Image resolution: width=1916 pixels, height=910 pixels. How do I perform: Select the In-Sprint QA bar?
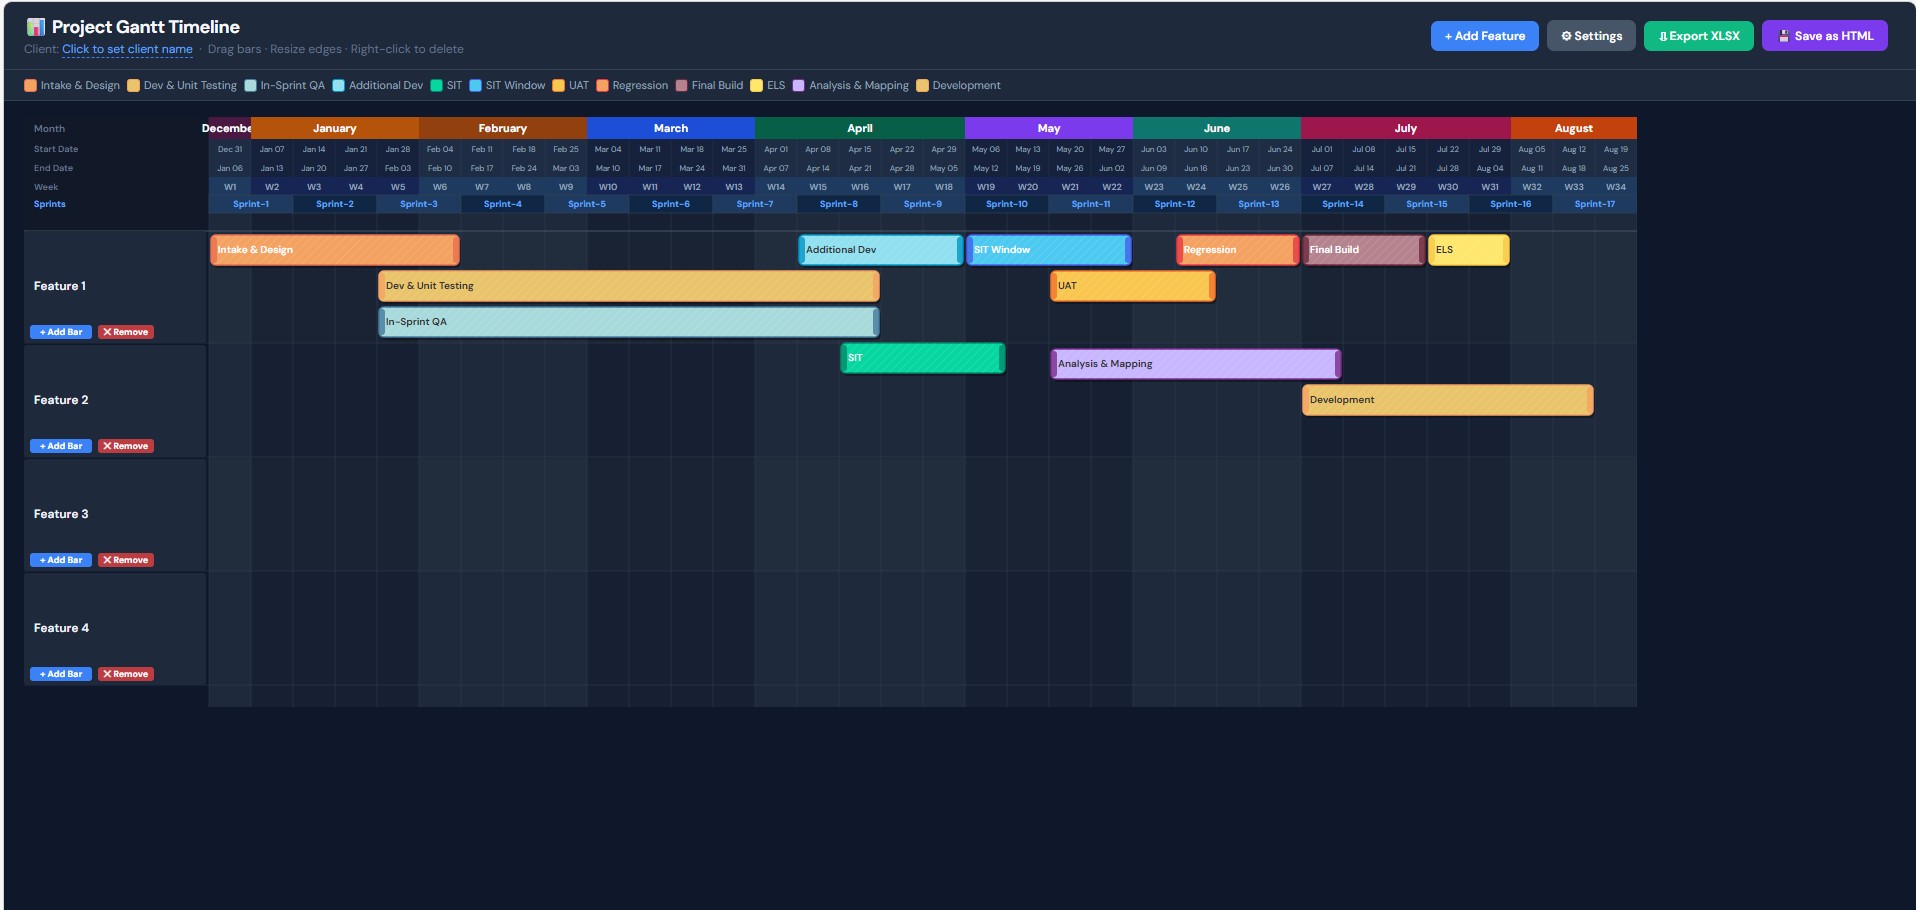point(628,322)
